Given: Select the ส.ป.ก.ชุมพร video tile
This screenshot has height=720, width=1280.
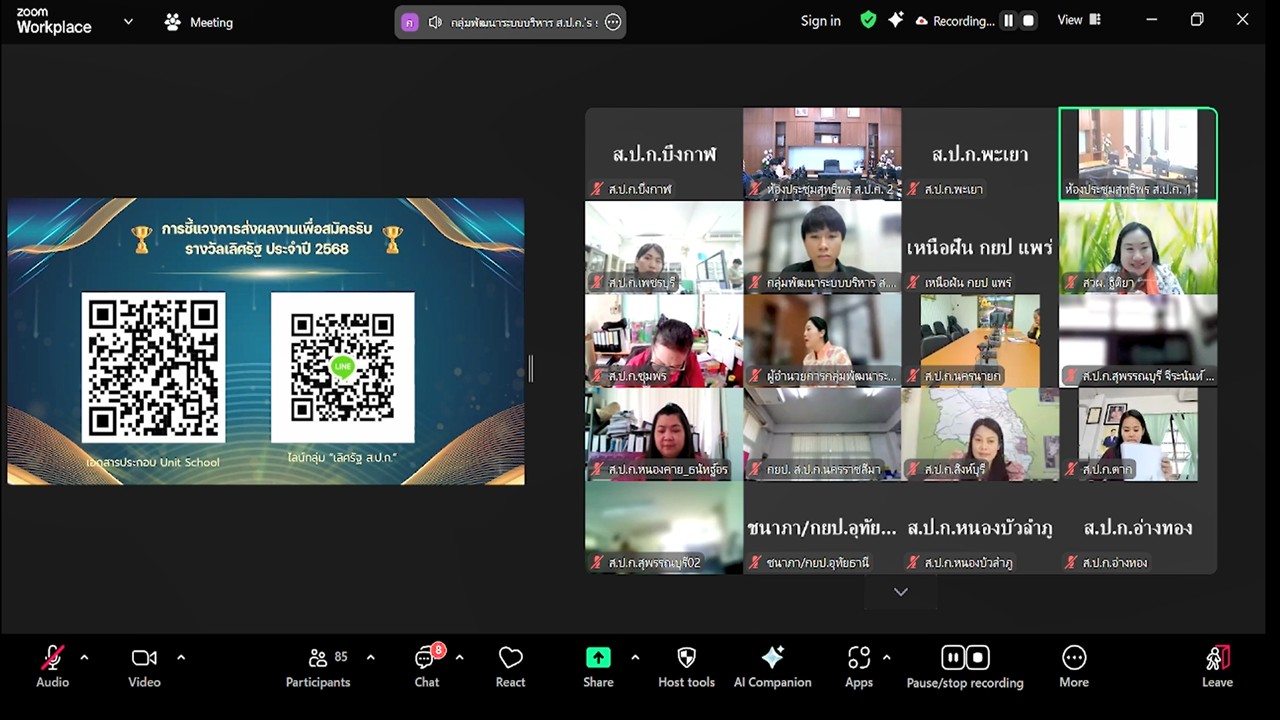Looking at the screenshot, I should pyautogui.click(x=664, y=341).
